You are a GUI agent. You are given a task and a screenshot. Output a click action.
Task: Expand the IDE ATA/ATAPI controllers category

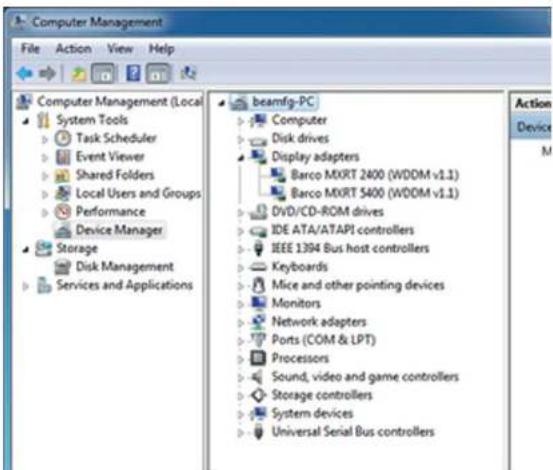pyautogui.click(x=241, y=231)
